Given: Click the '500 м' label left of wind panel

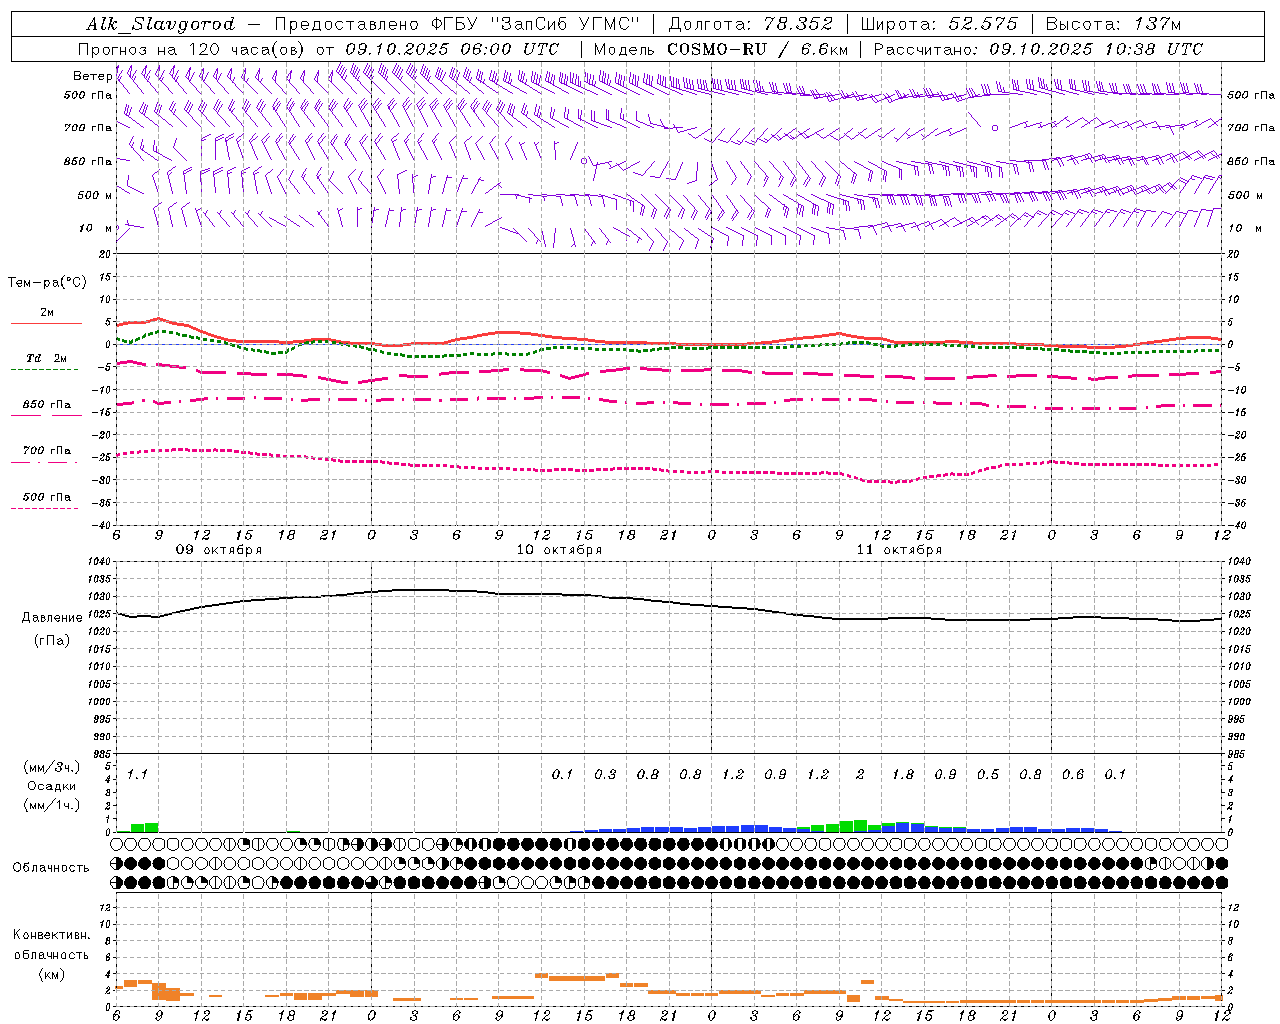Looking at the screenshot, I should (95, 195).
